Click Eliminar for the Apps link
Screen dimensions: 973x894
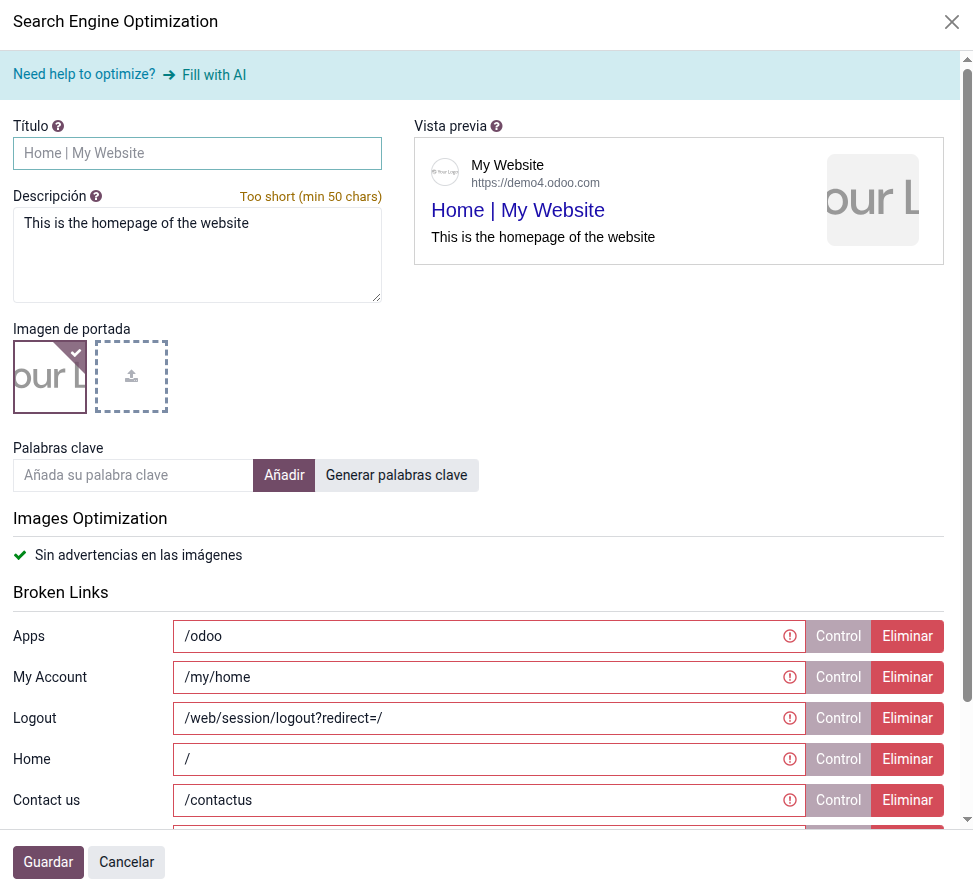pos(907,636)
